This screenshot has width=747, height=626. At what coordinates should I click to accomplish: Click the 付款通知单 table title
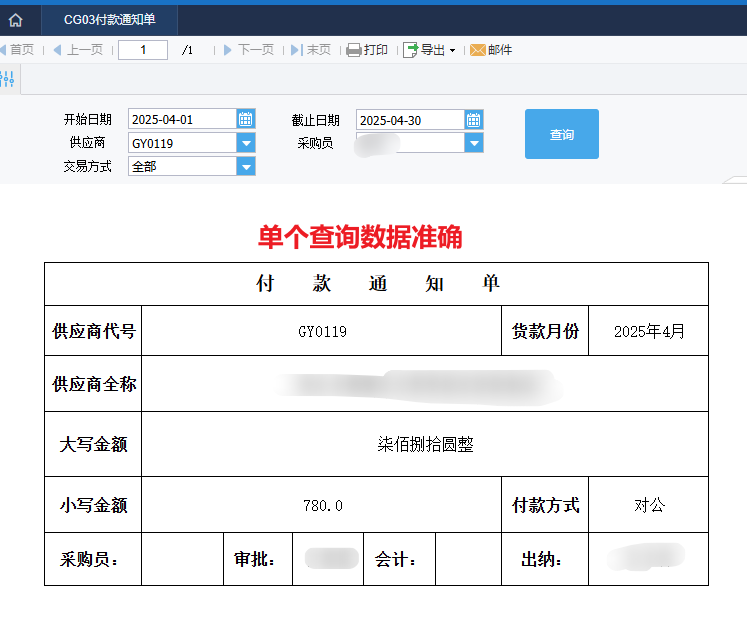(x=376, y=284)
